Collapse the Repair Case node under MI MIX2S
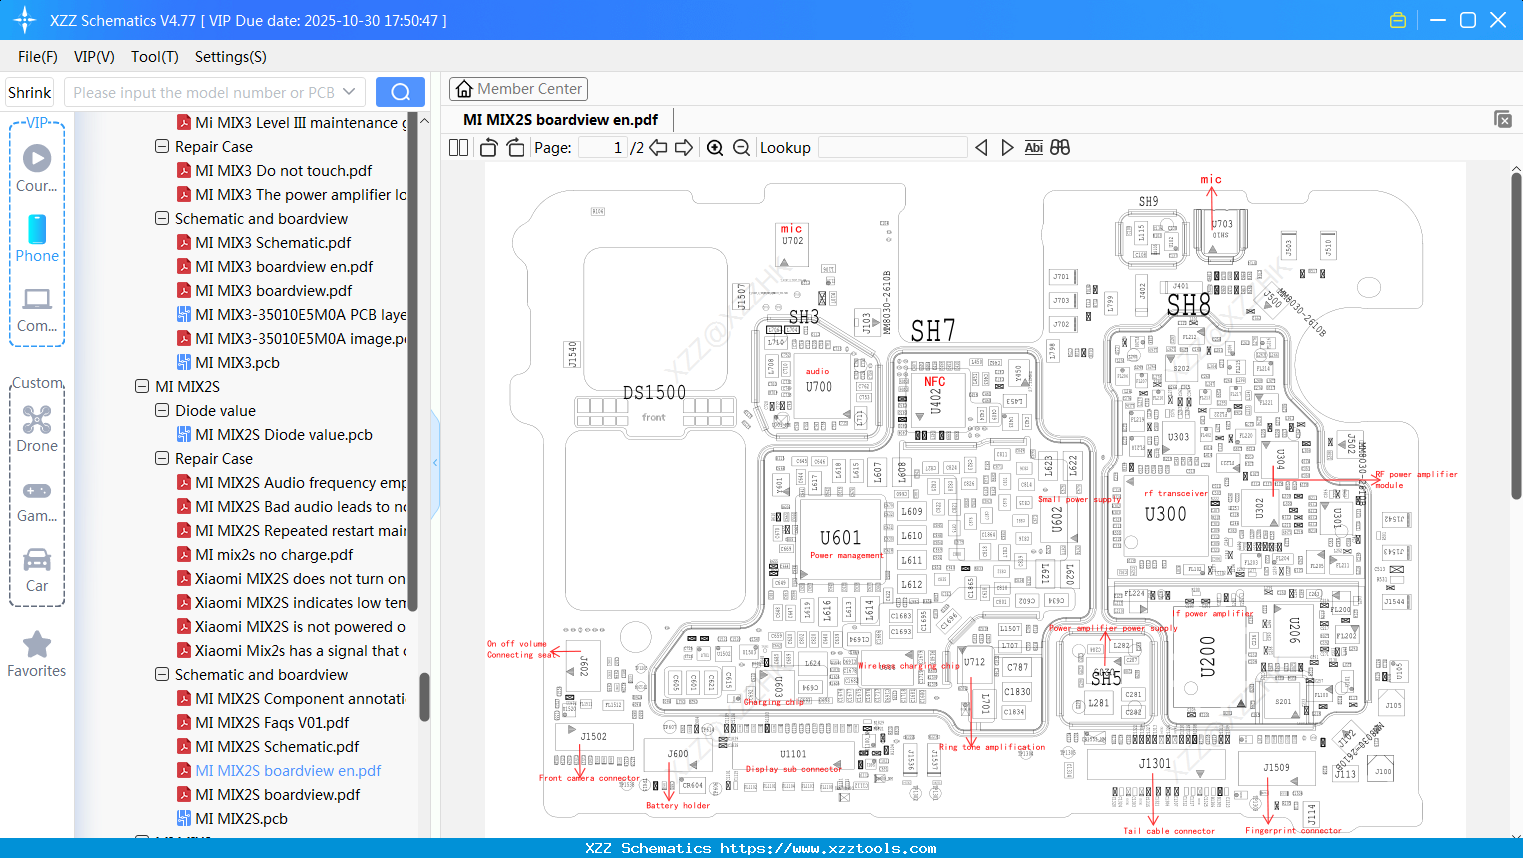The height and width of the screenshot is (858, 1523). (x=161, y=458)
